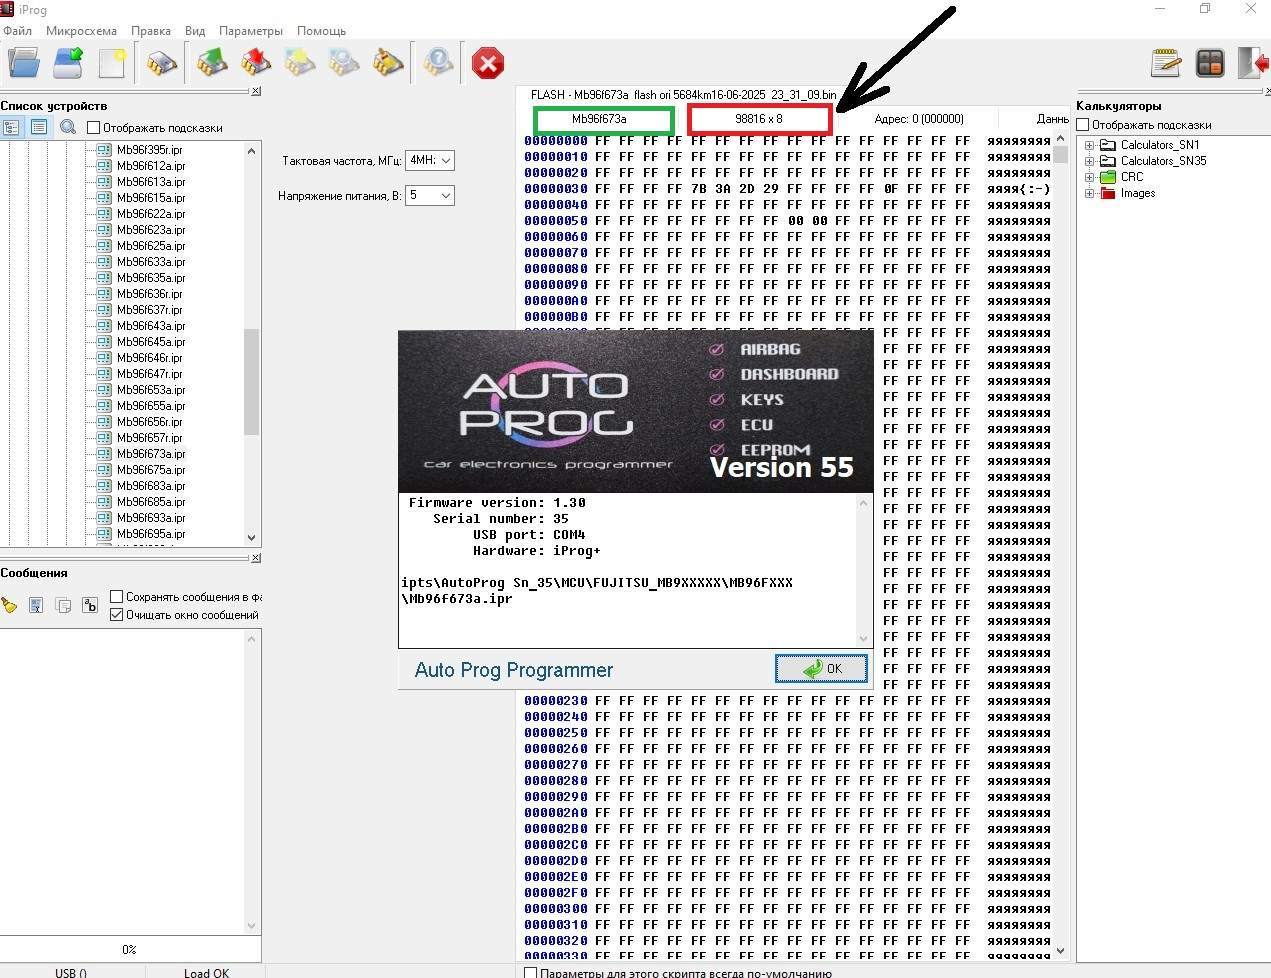This screenshot has width=1271, height=978.
Task: Close the device list panel
Action: tap(256, 91)
